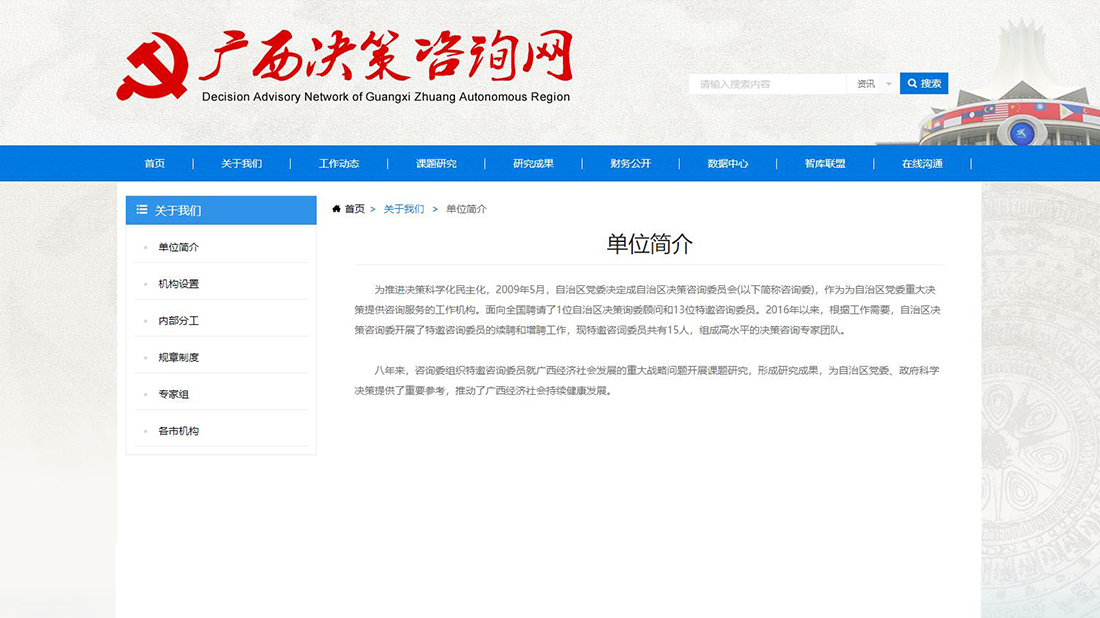Click the home icon in breadcrumb
This screenshot has height=618, width=1100.
click(336, 209)
